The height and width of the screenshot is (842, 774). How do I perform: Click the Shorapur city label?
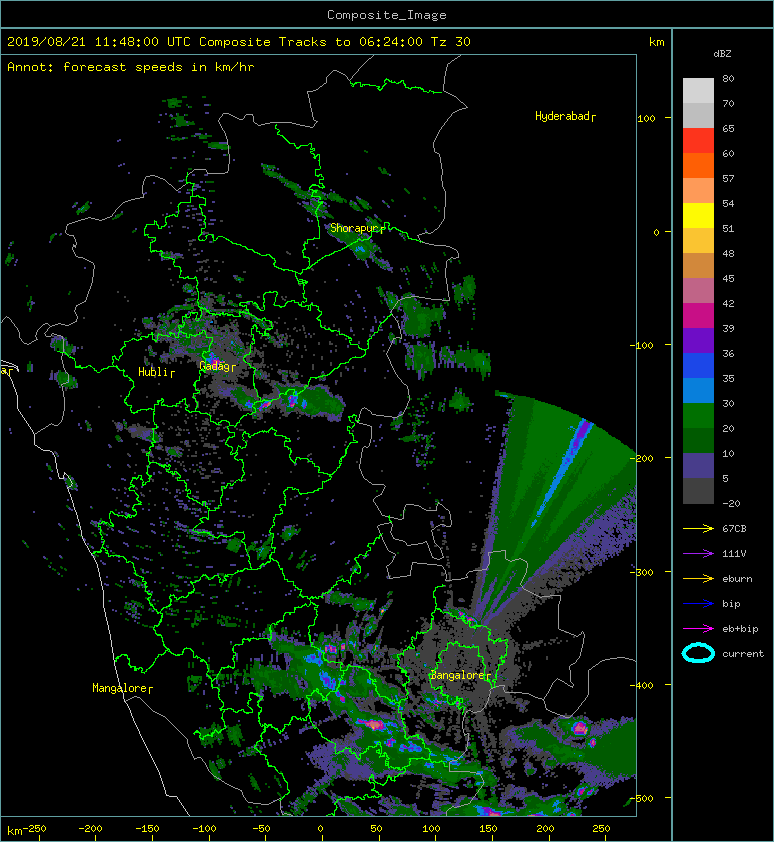point(357,228)
